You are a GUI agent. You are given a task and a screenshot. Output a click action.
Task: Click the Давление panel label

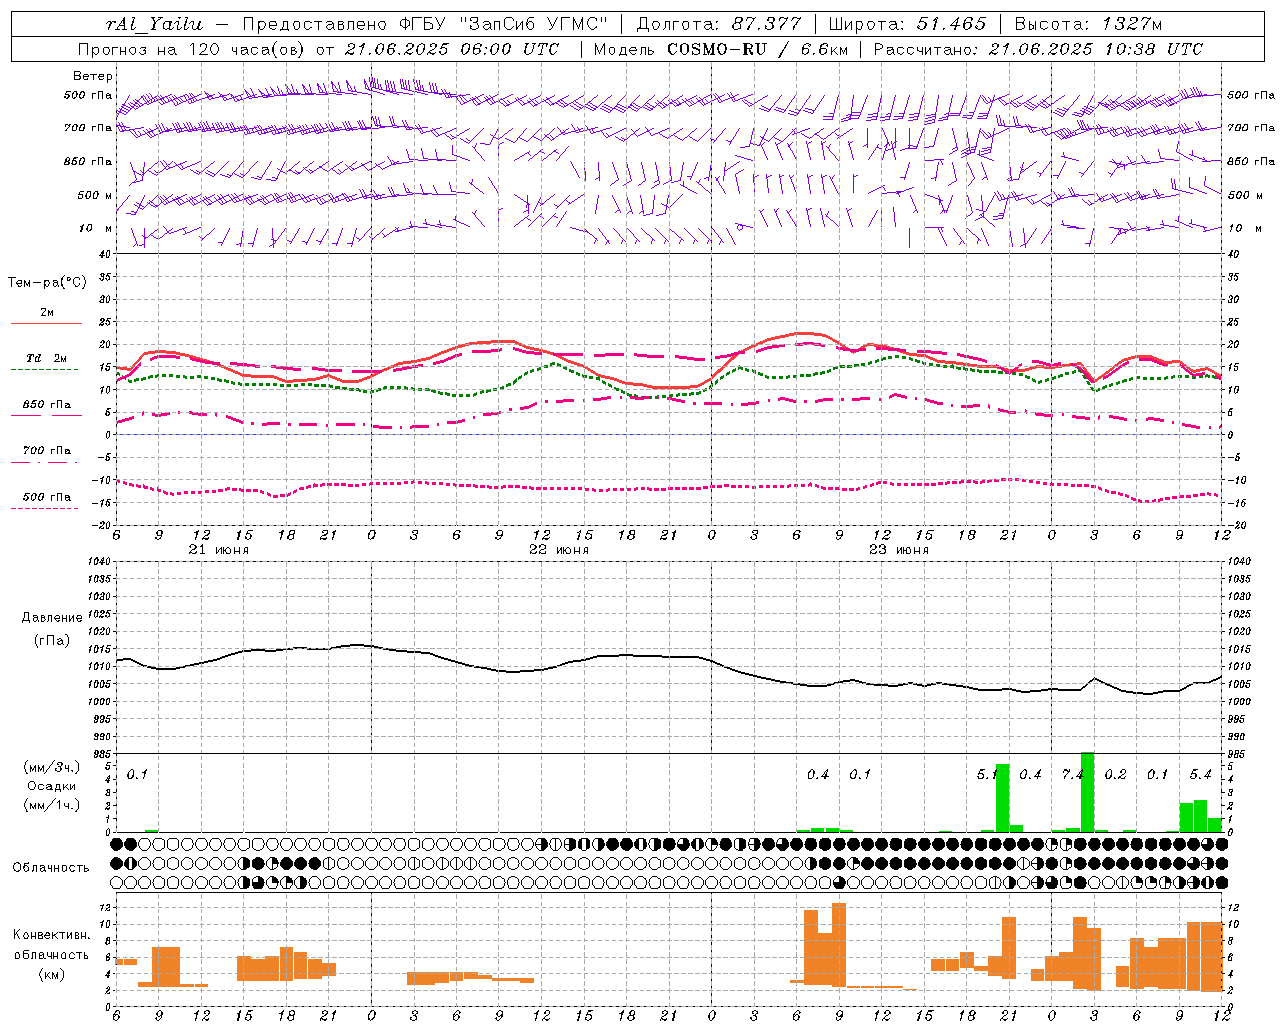pos(52,618)
